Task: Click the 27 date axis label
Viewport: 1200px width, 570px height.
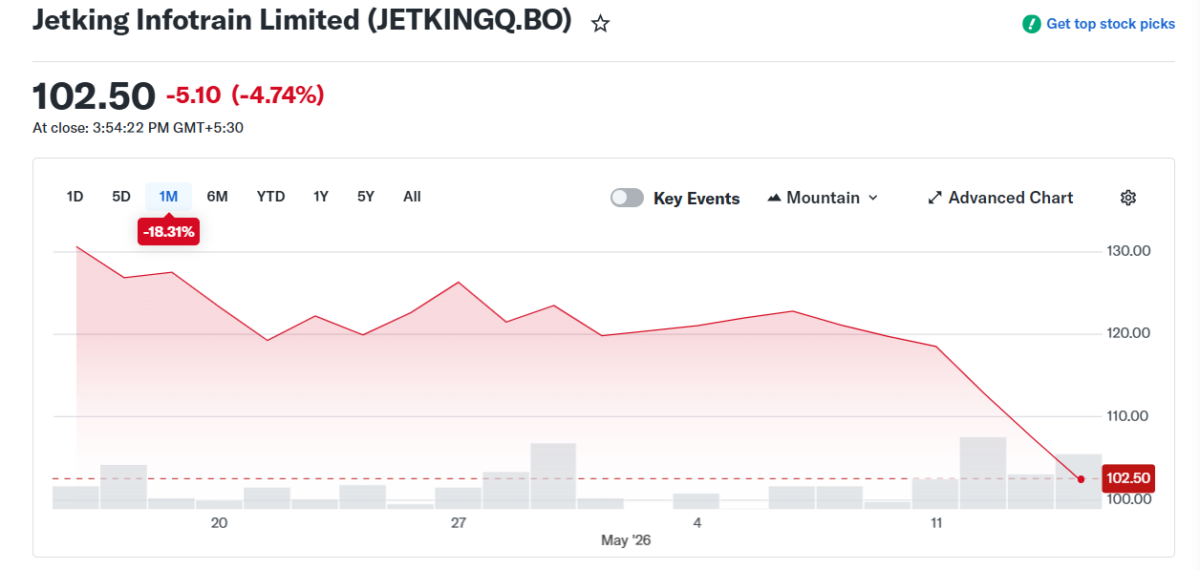Action: (458, 523)
